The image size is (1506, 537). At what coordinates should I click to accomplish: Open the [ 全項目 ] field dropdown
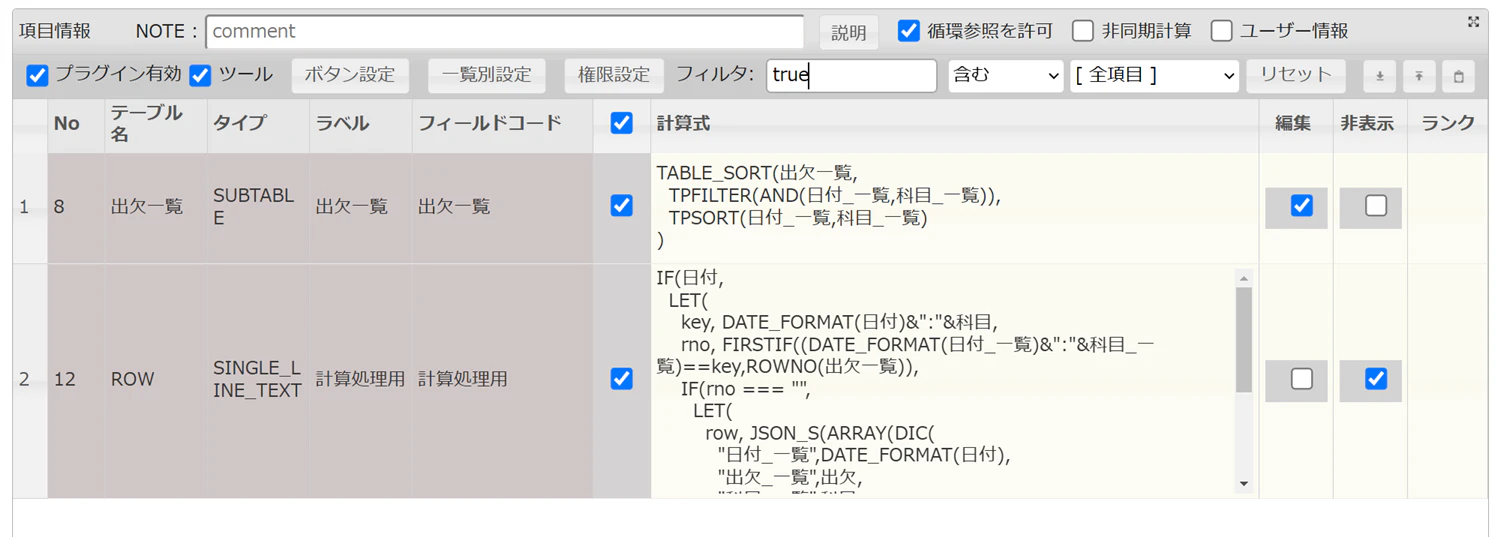tap(1154, 76)
